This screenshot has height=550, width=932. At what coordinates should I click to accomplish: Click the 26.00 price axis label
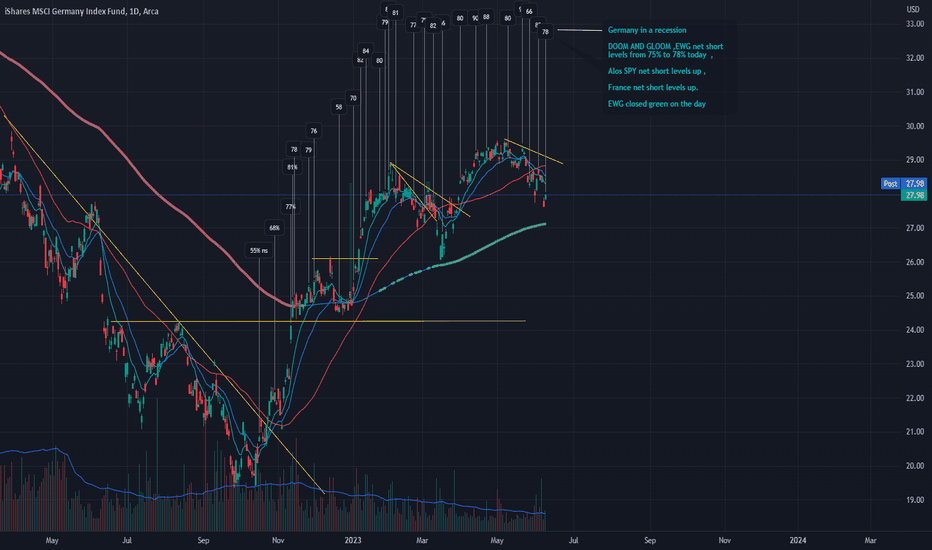(x=915, y=262)
